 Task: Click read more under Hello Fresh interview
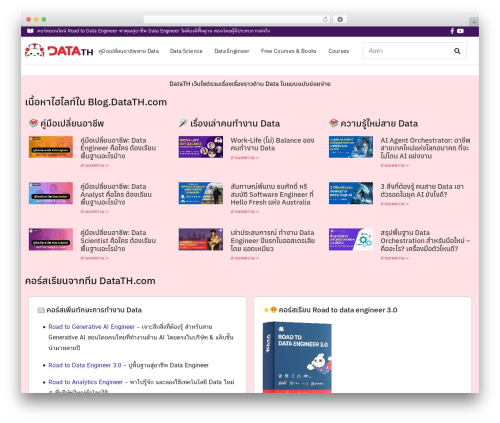click(x=244, y=212)
